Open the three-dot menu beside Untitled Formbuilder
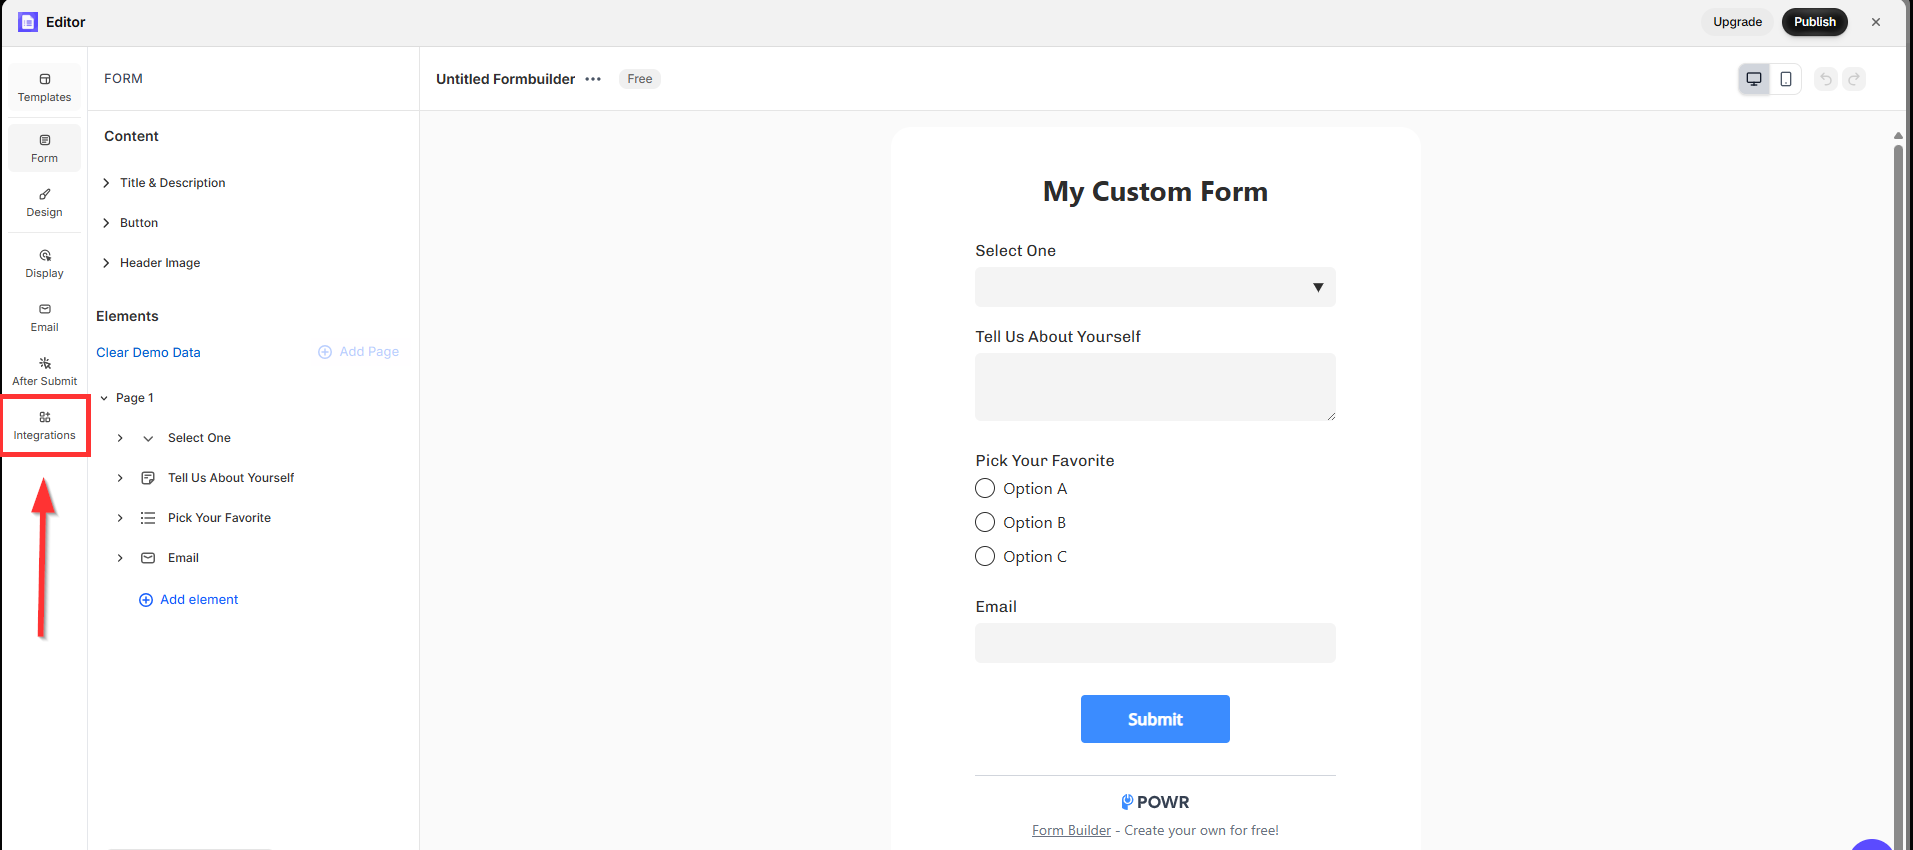1913x850 pixels. [x=593, y=79]
